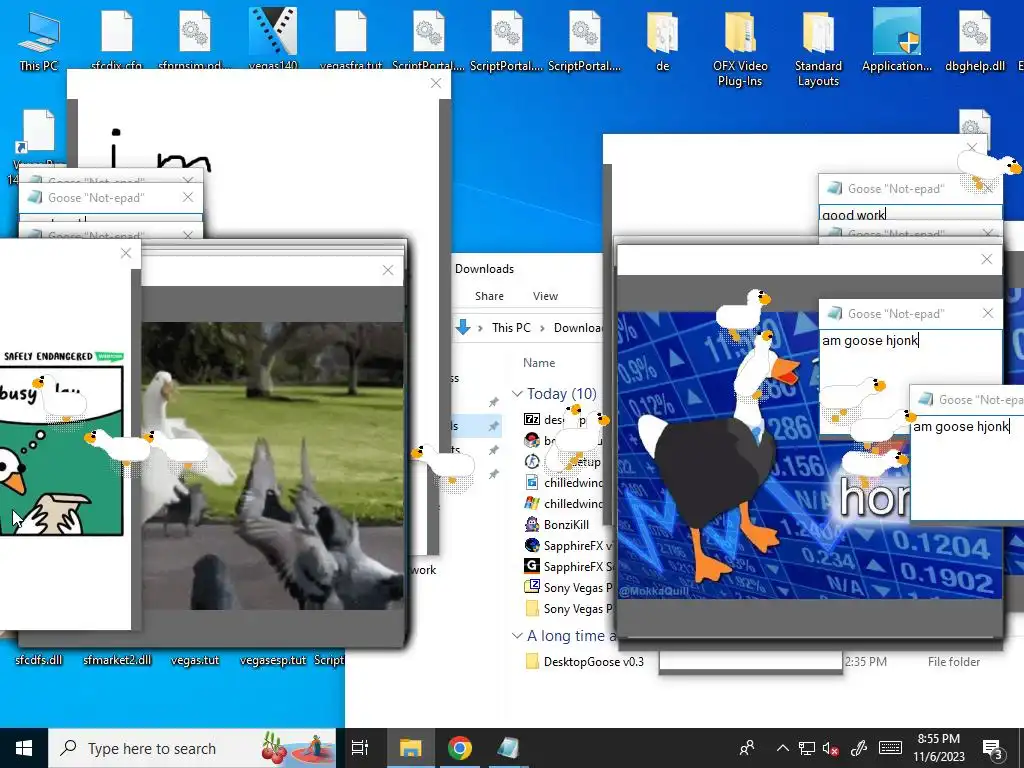The height and width of the screenshot is (768, 1024).
Task: Open the OFX Video Plug-Ins folder
Action: (740, 47)
